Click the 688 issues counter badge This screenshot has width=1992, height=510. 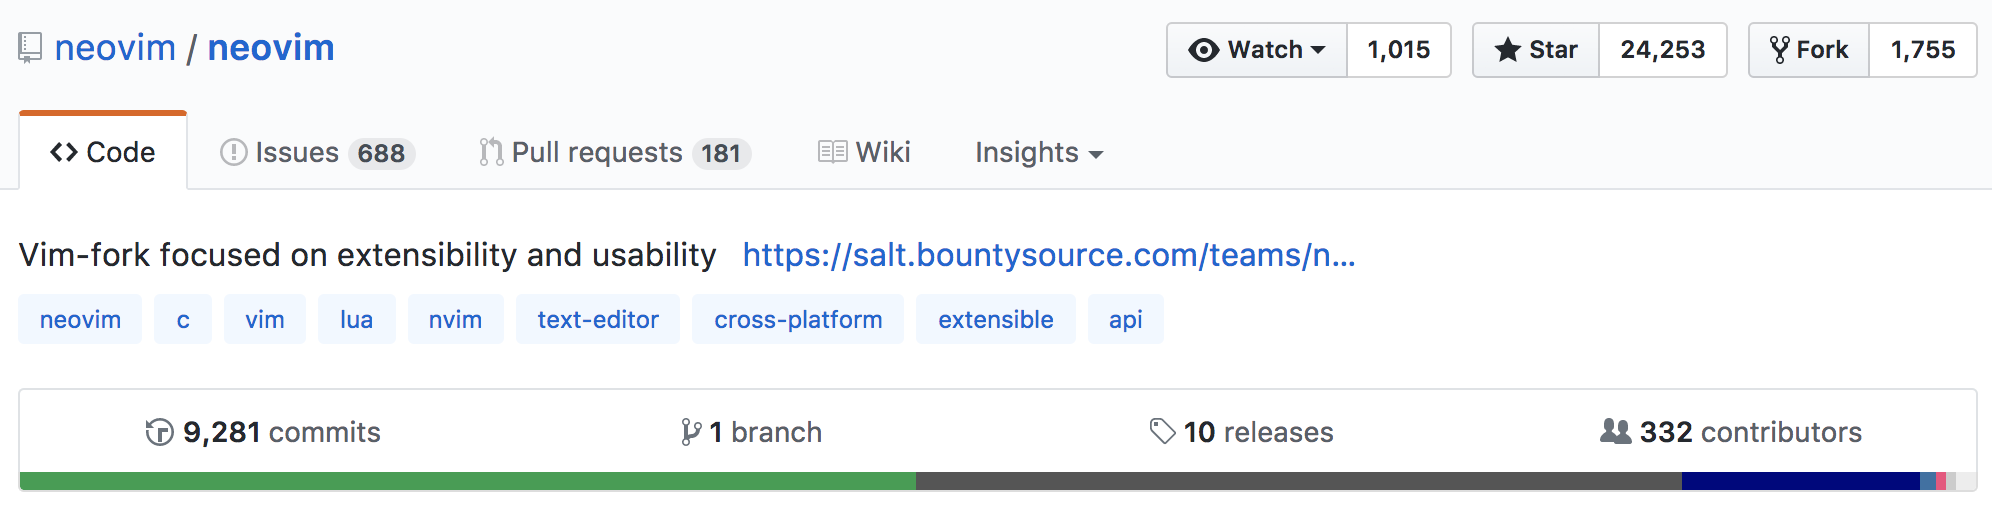pos(381,153)
